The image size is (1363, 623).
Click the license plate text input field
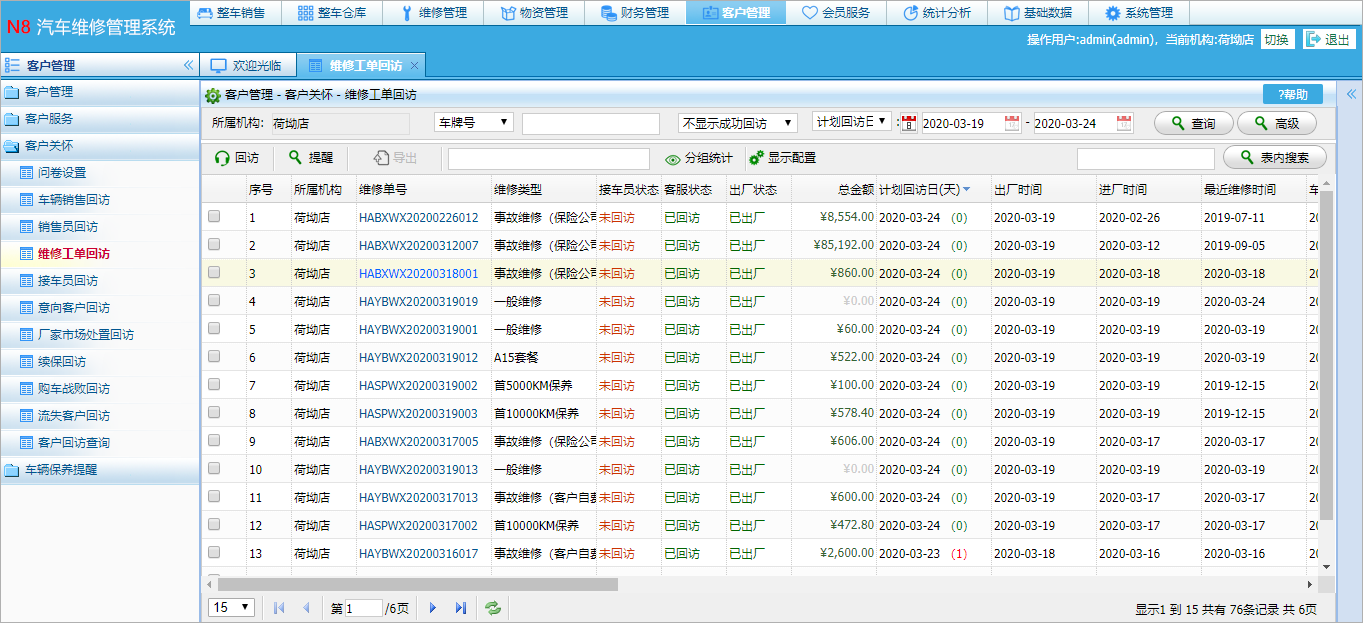tap(591, 124)
